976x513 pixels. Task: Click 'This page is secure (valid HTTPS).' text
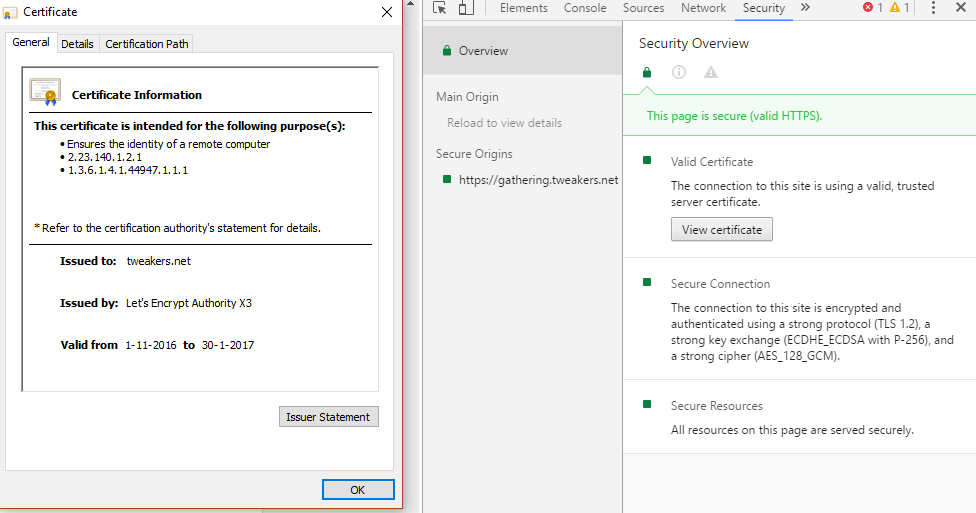tap(734, 116)
